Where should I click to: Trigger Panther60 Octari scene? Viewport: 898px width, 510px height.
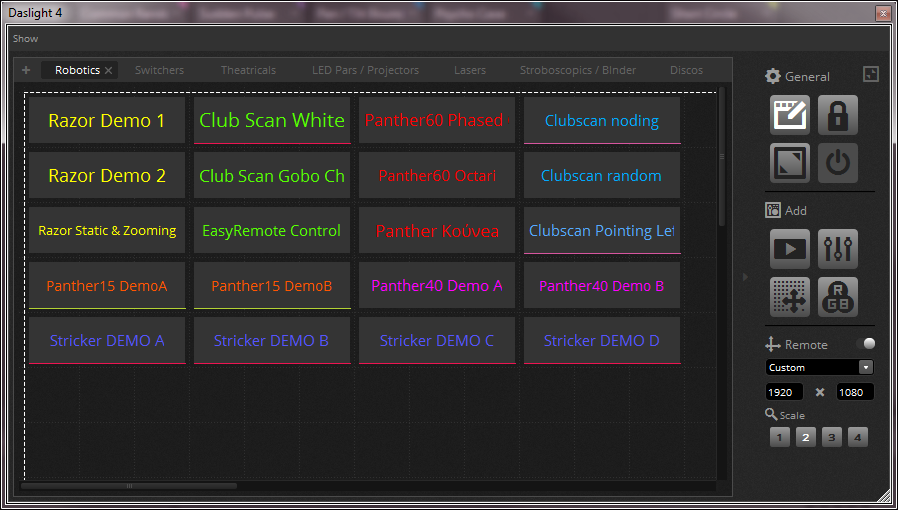pyautogui.click(x=437, y=175)
